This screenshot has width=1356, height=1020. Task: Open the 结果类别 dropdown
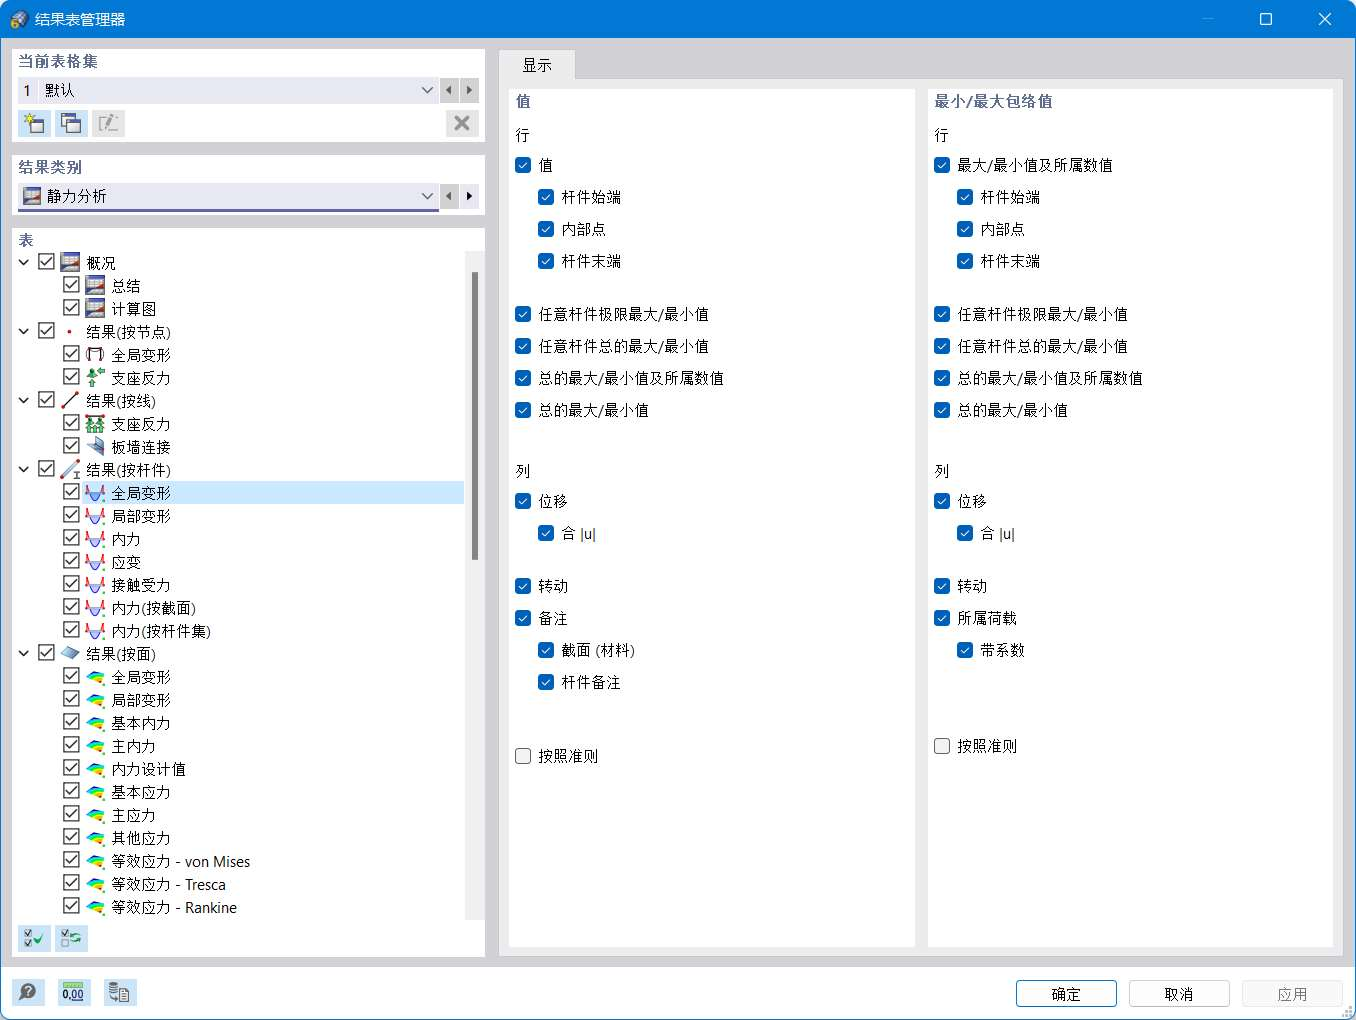click(x=427, y=196)
